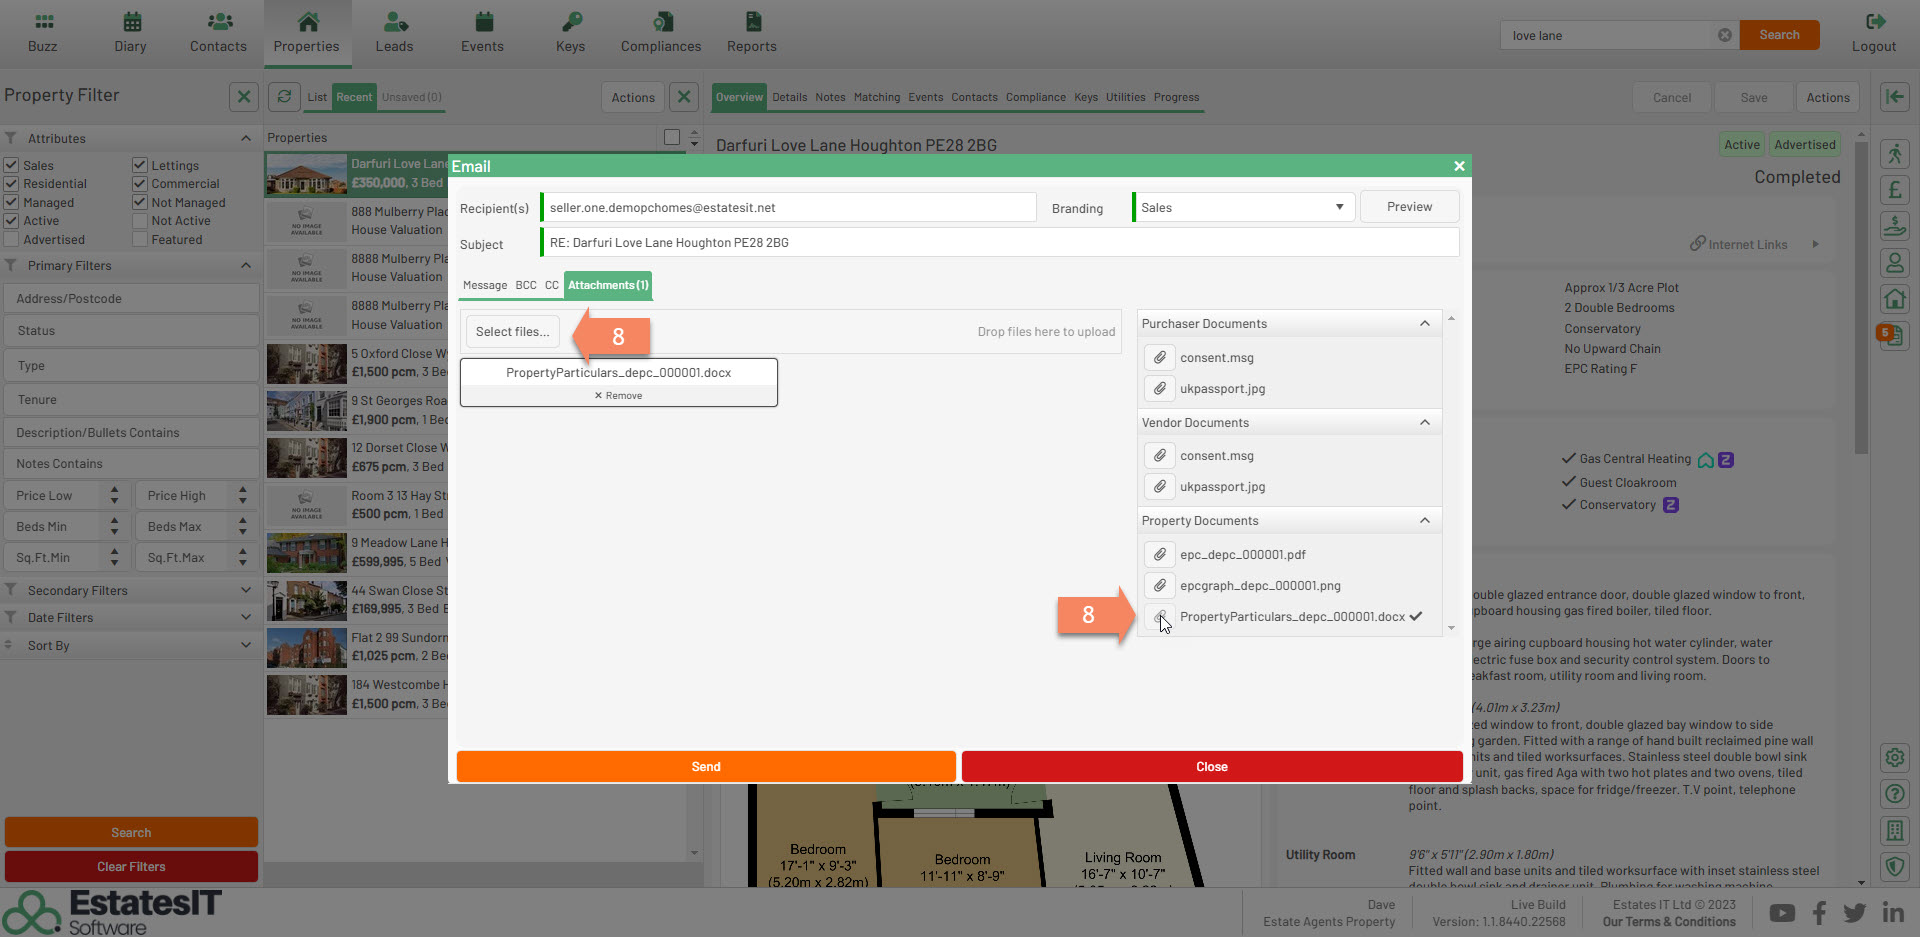Collapse the Purchaser Documents section
Image resolution: width=1920 pixels, height=937 pixels.
point(1425,323)
